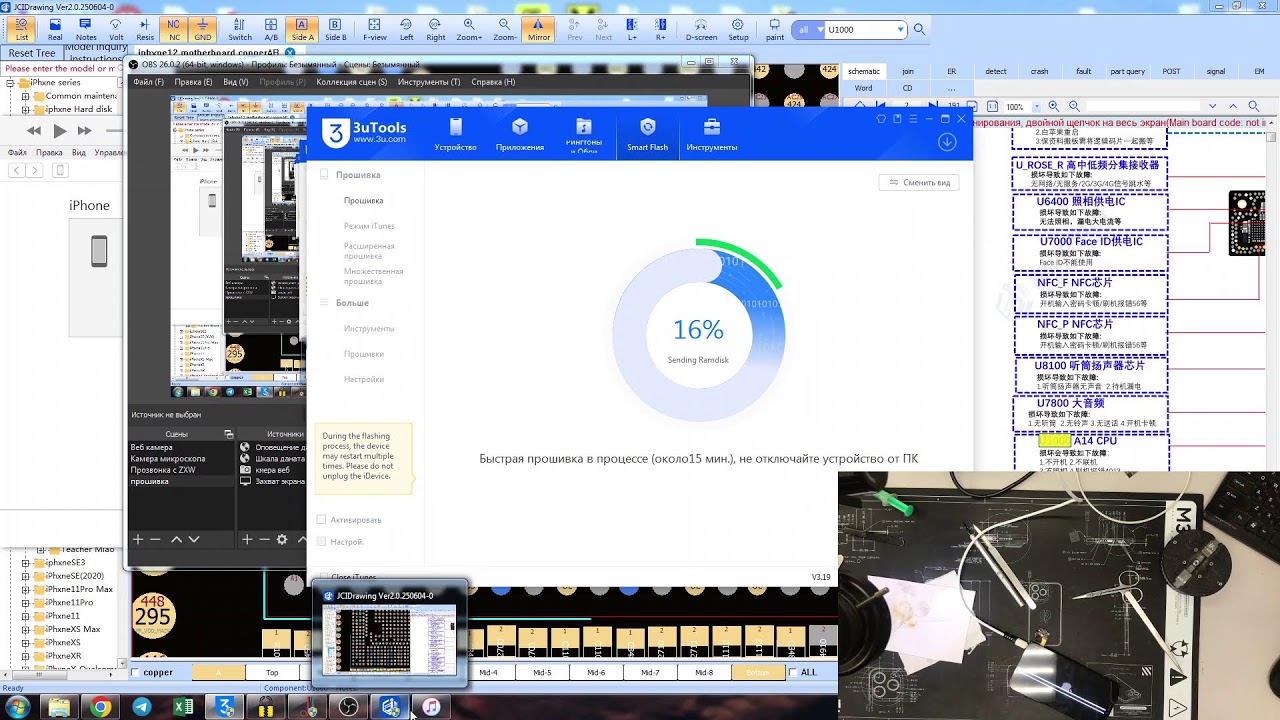Toggle the GND highlight button
Image resolution: width=1280 pixels, height=720 pixels.
pyautogui.click(x=203, y=29)
